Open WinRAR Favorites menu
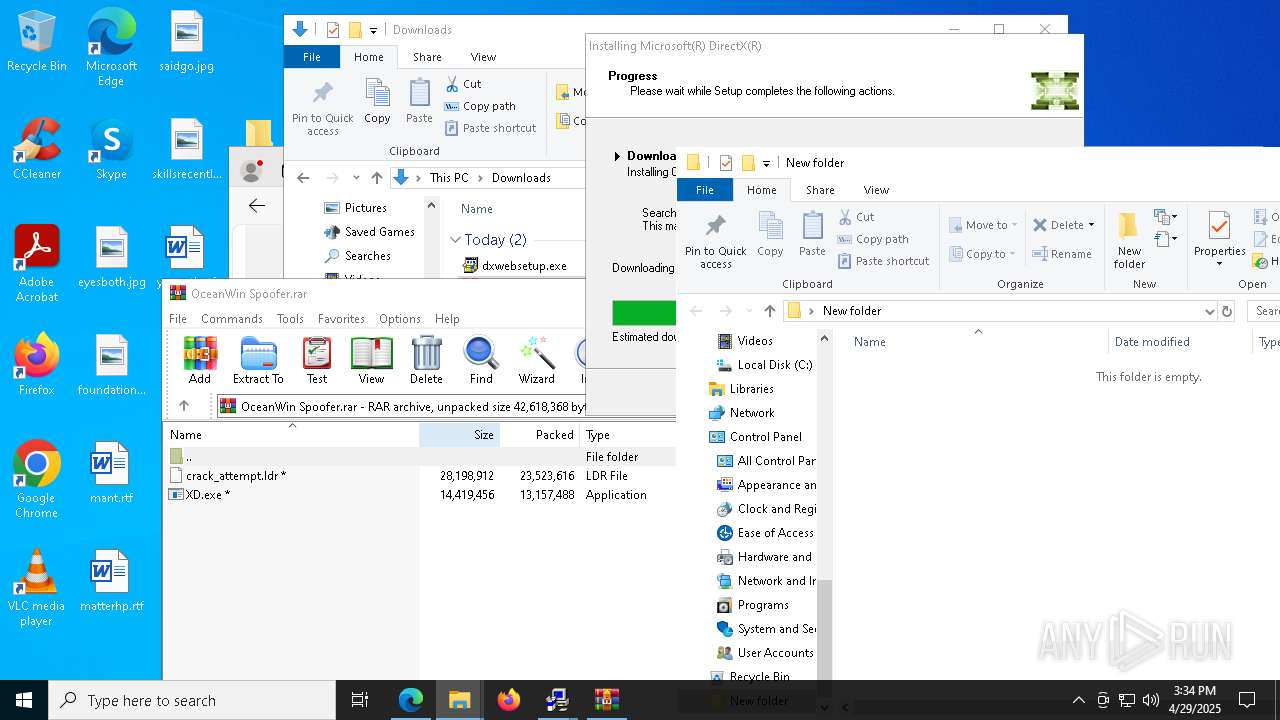 341,319
